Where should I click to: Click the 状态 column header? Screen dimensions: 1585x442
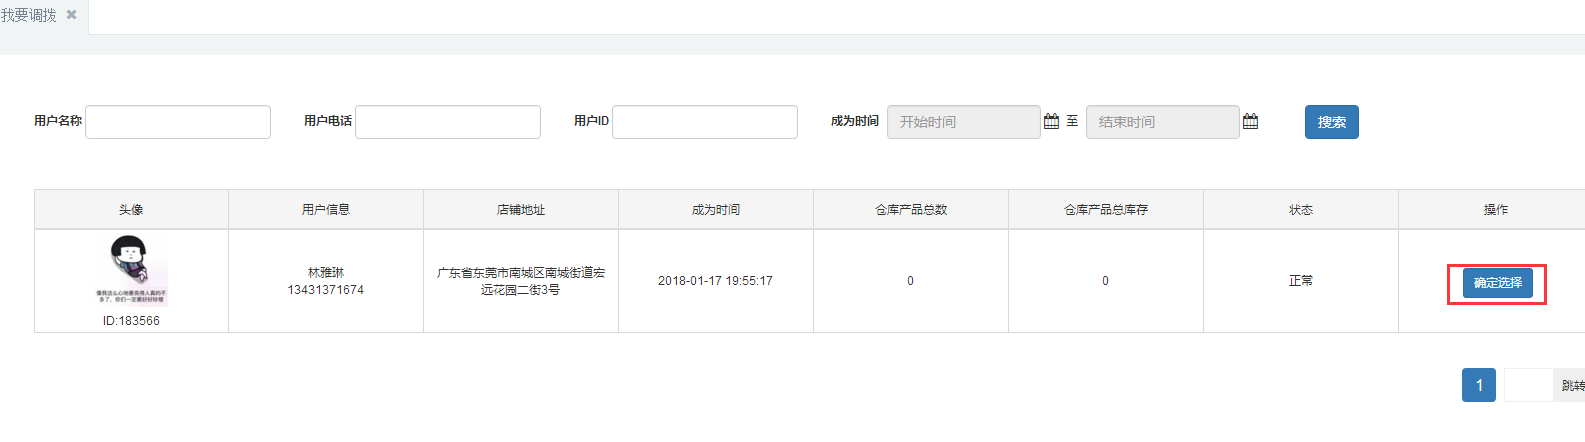pos(1301,210)
